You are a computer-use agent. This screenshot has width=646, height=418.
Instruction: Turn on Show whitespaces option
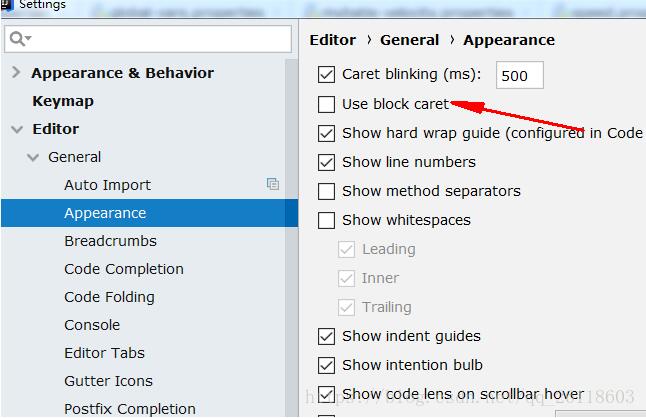coord(326,220)
